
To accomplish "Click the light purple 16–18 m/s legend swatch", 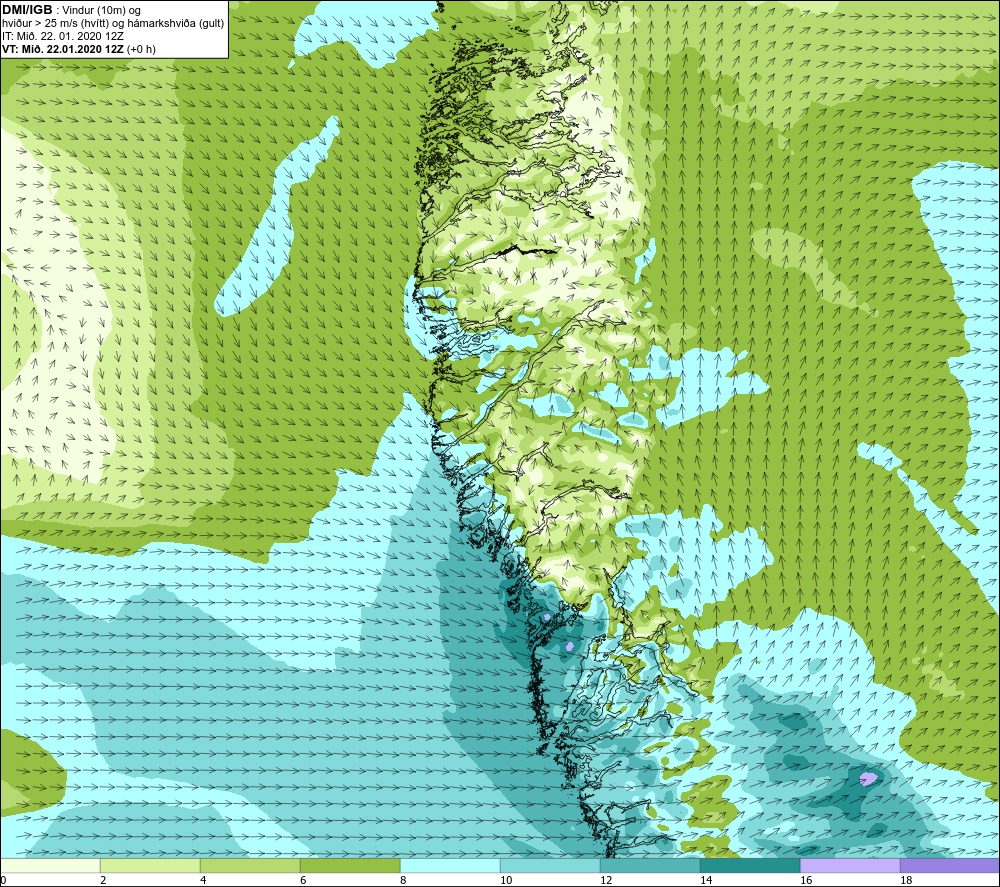I will pyautogui.click(x=850, y=865).
